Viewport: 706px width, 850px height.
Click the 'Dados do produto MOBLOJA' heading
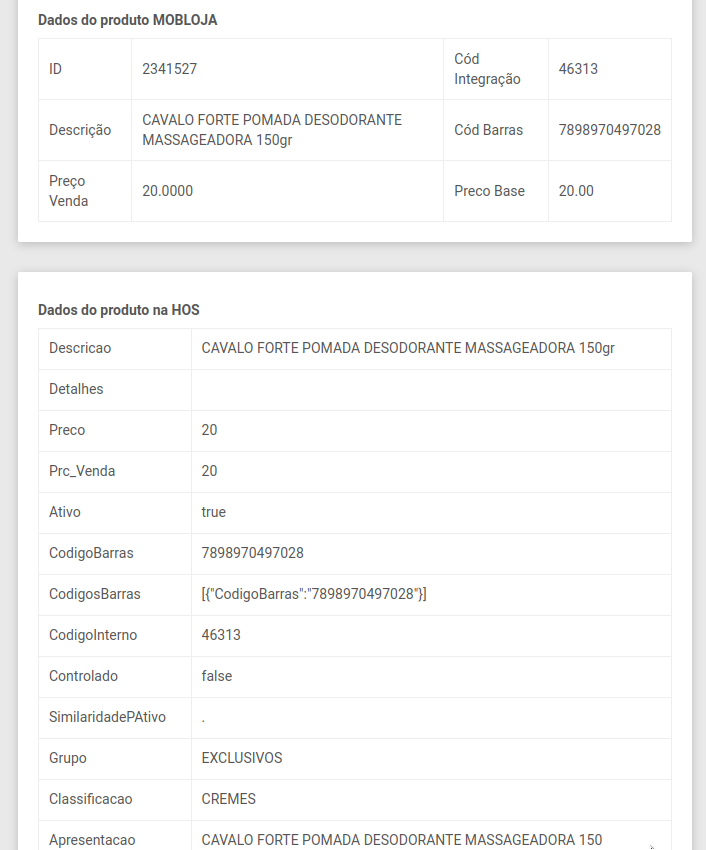click(x=127, y=20)
